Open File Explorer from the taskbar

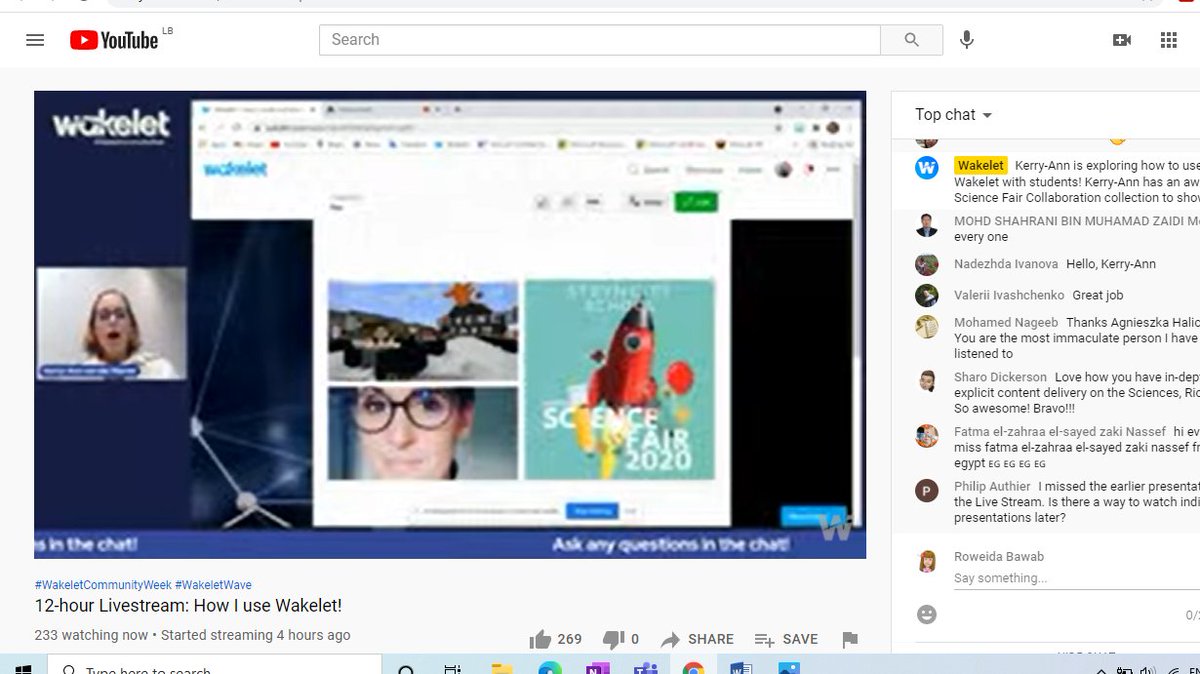tap(502, 668)
